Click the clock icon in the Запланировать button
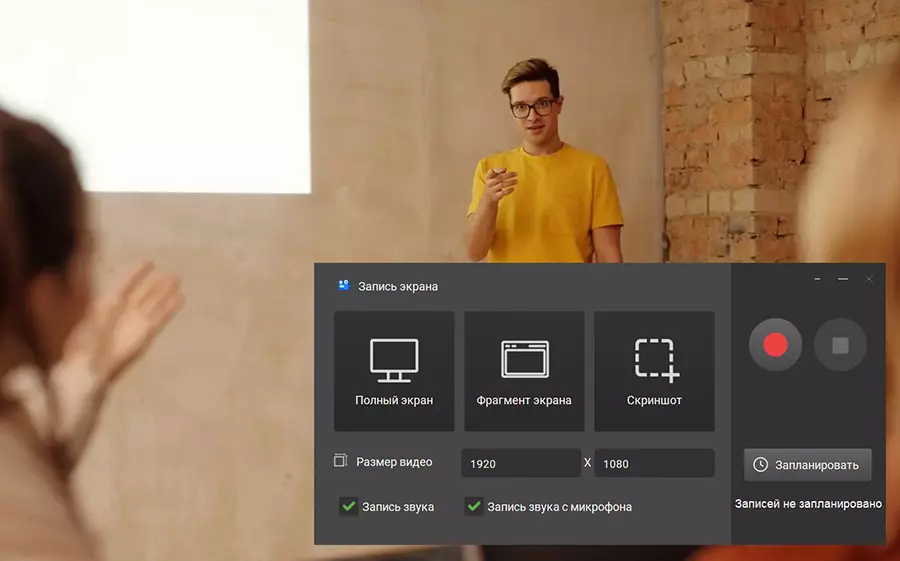900x561 pixels. click(761, 465)
